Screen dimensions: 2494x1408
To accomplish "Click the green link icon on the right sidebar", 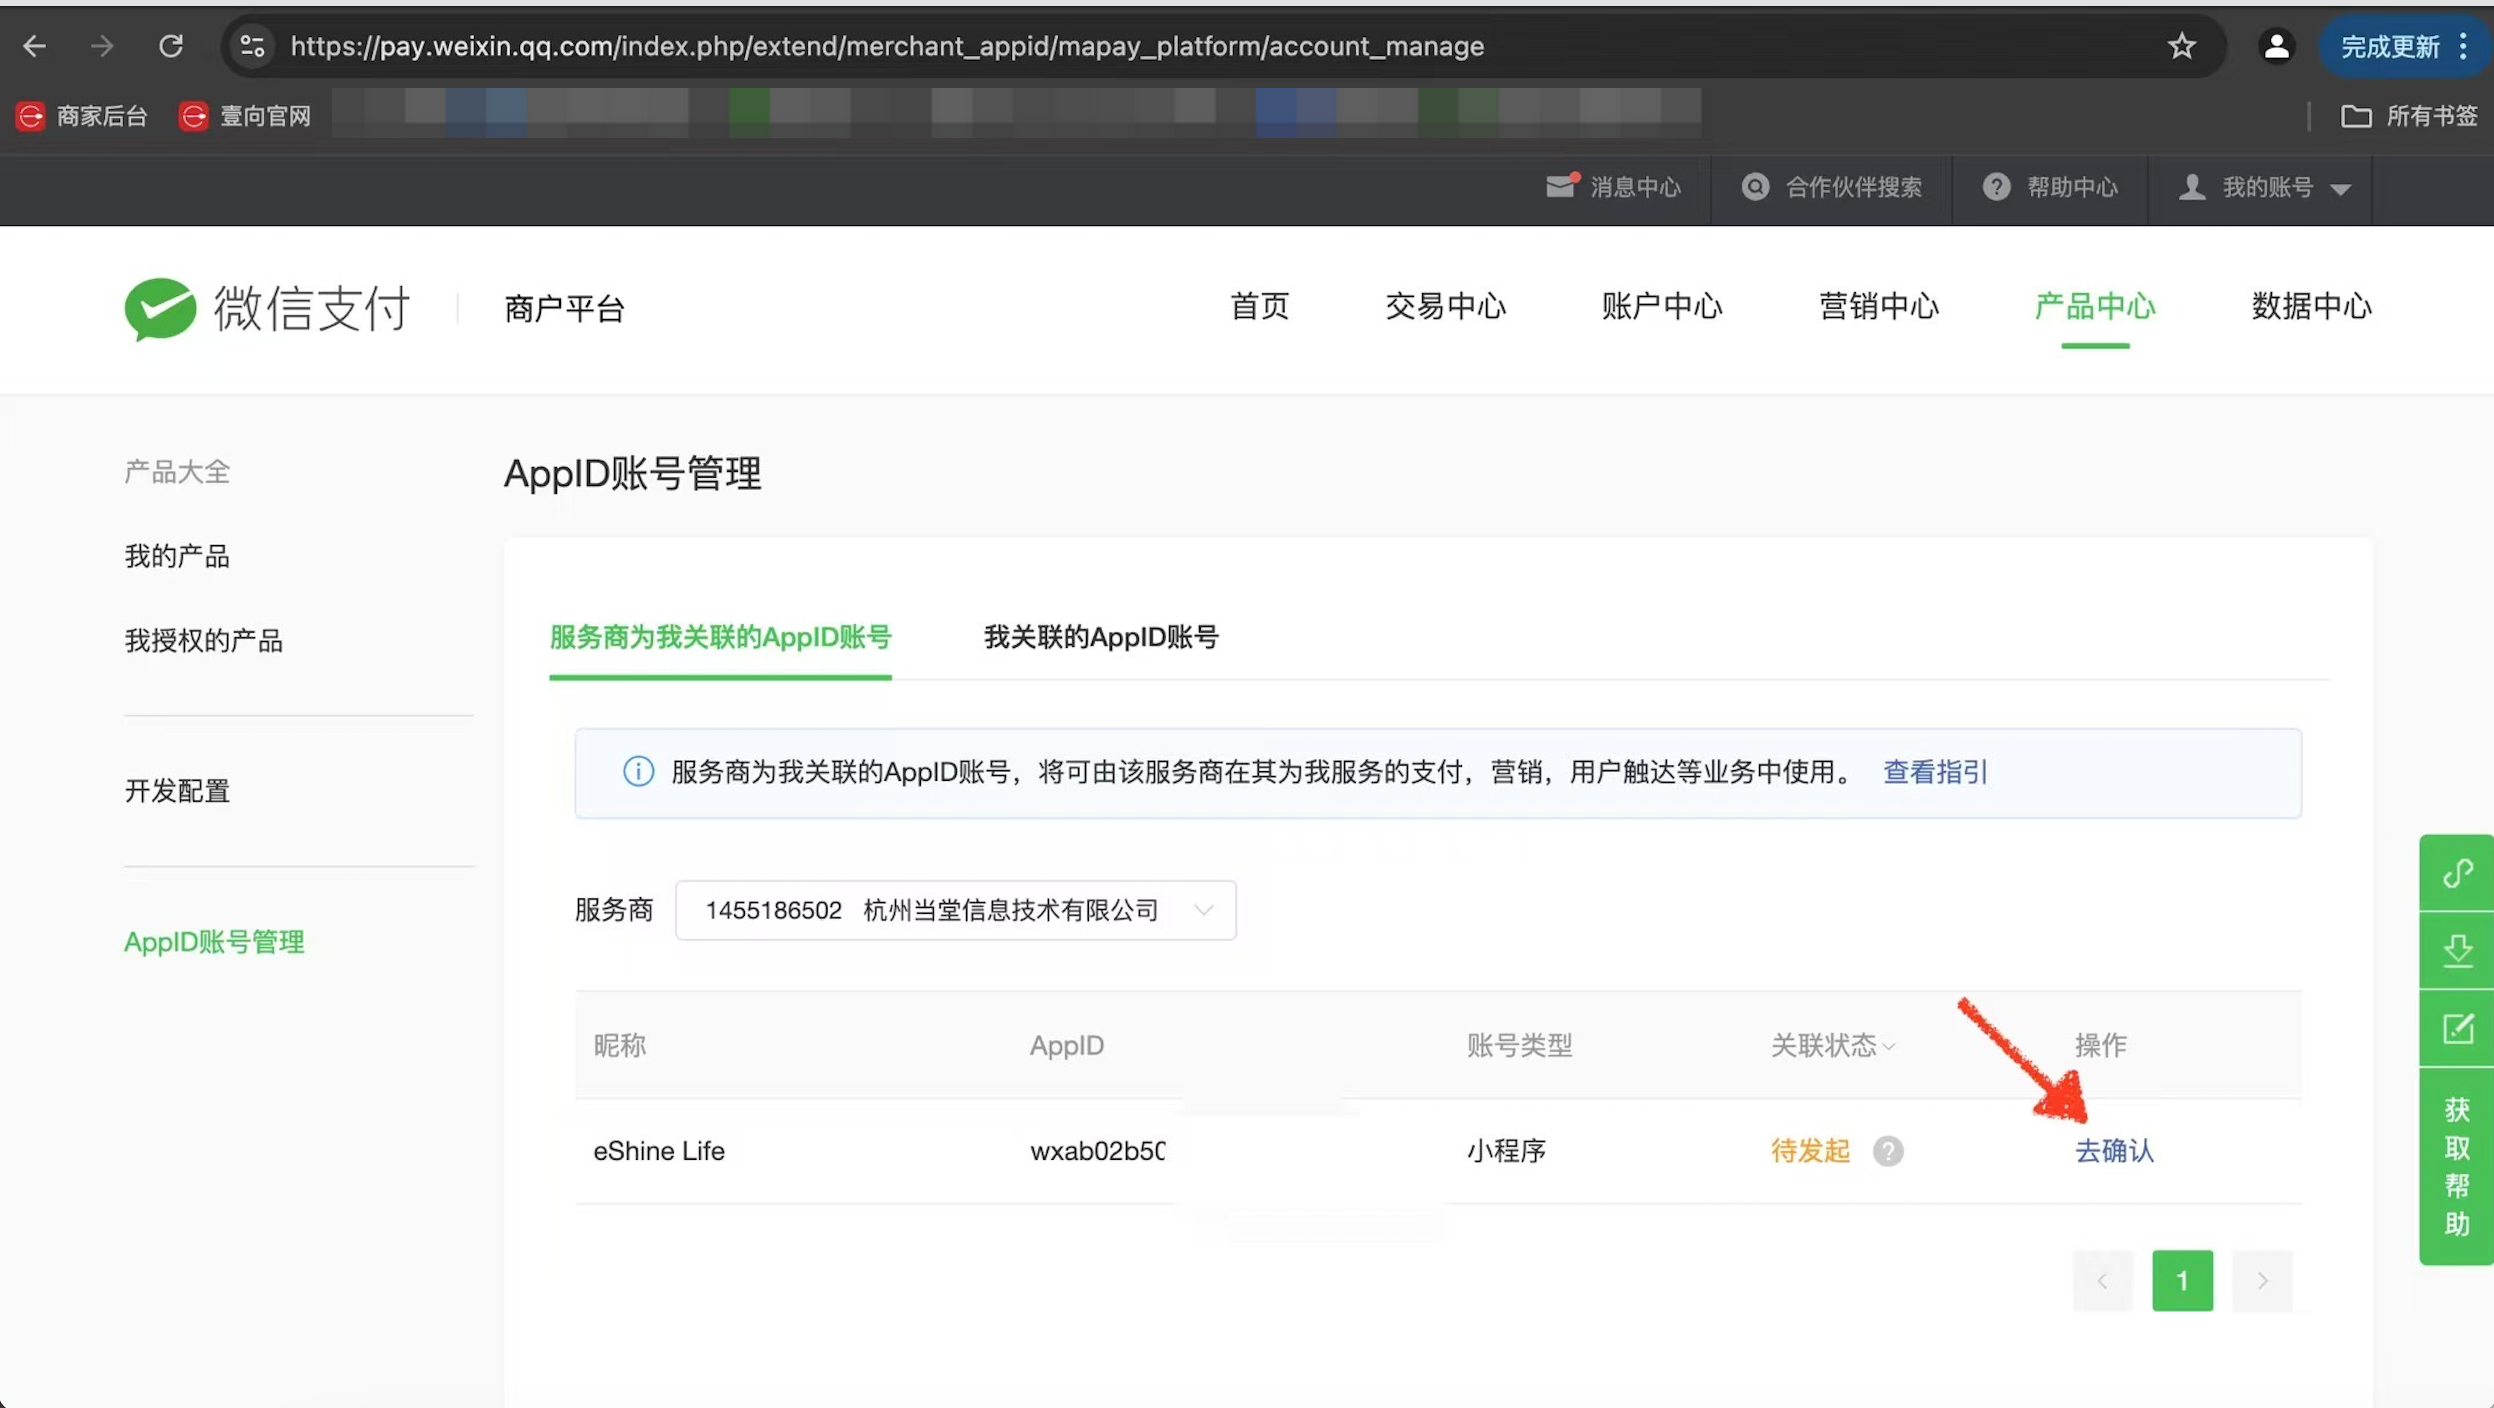I will pyautogui.click(x=2457, y=873).
